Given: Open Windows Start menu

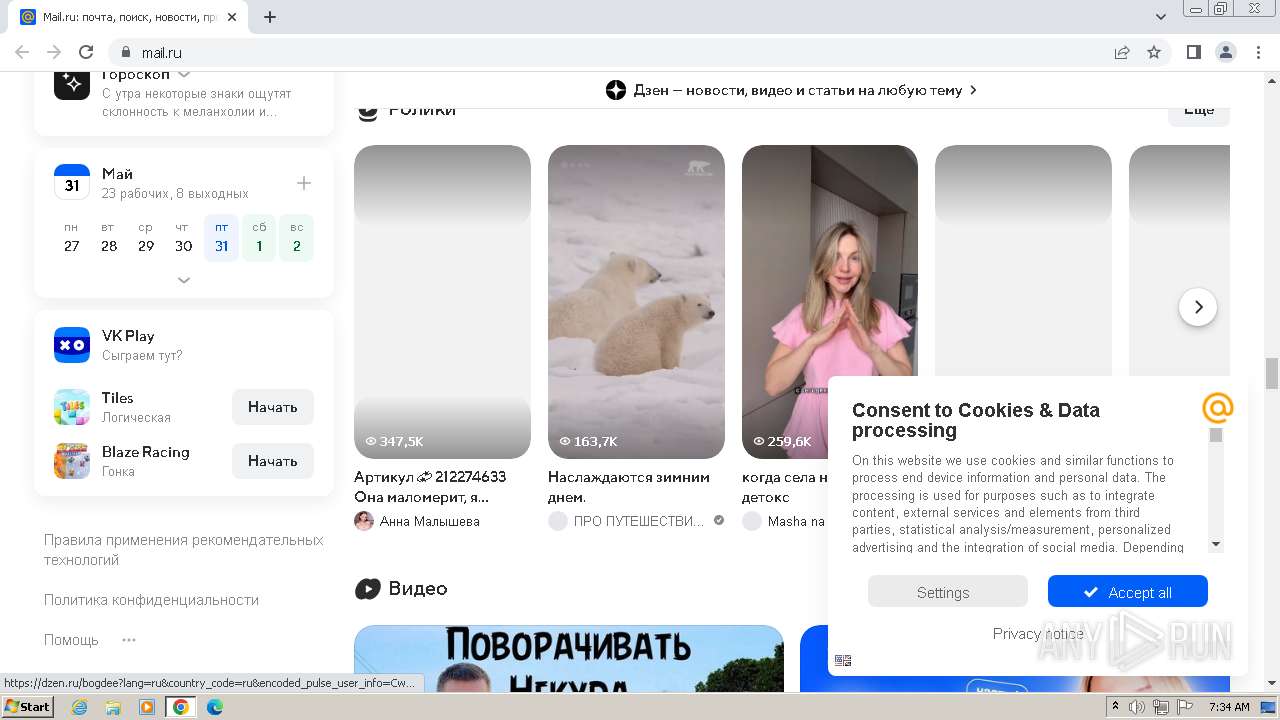Looking at the screenshot, I should pos(27,707).
